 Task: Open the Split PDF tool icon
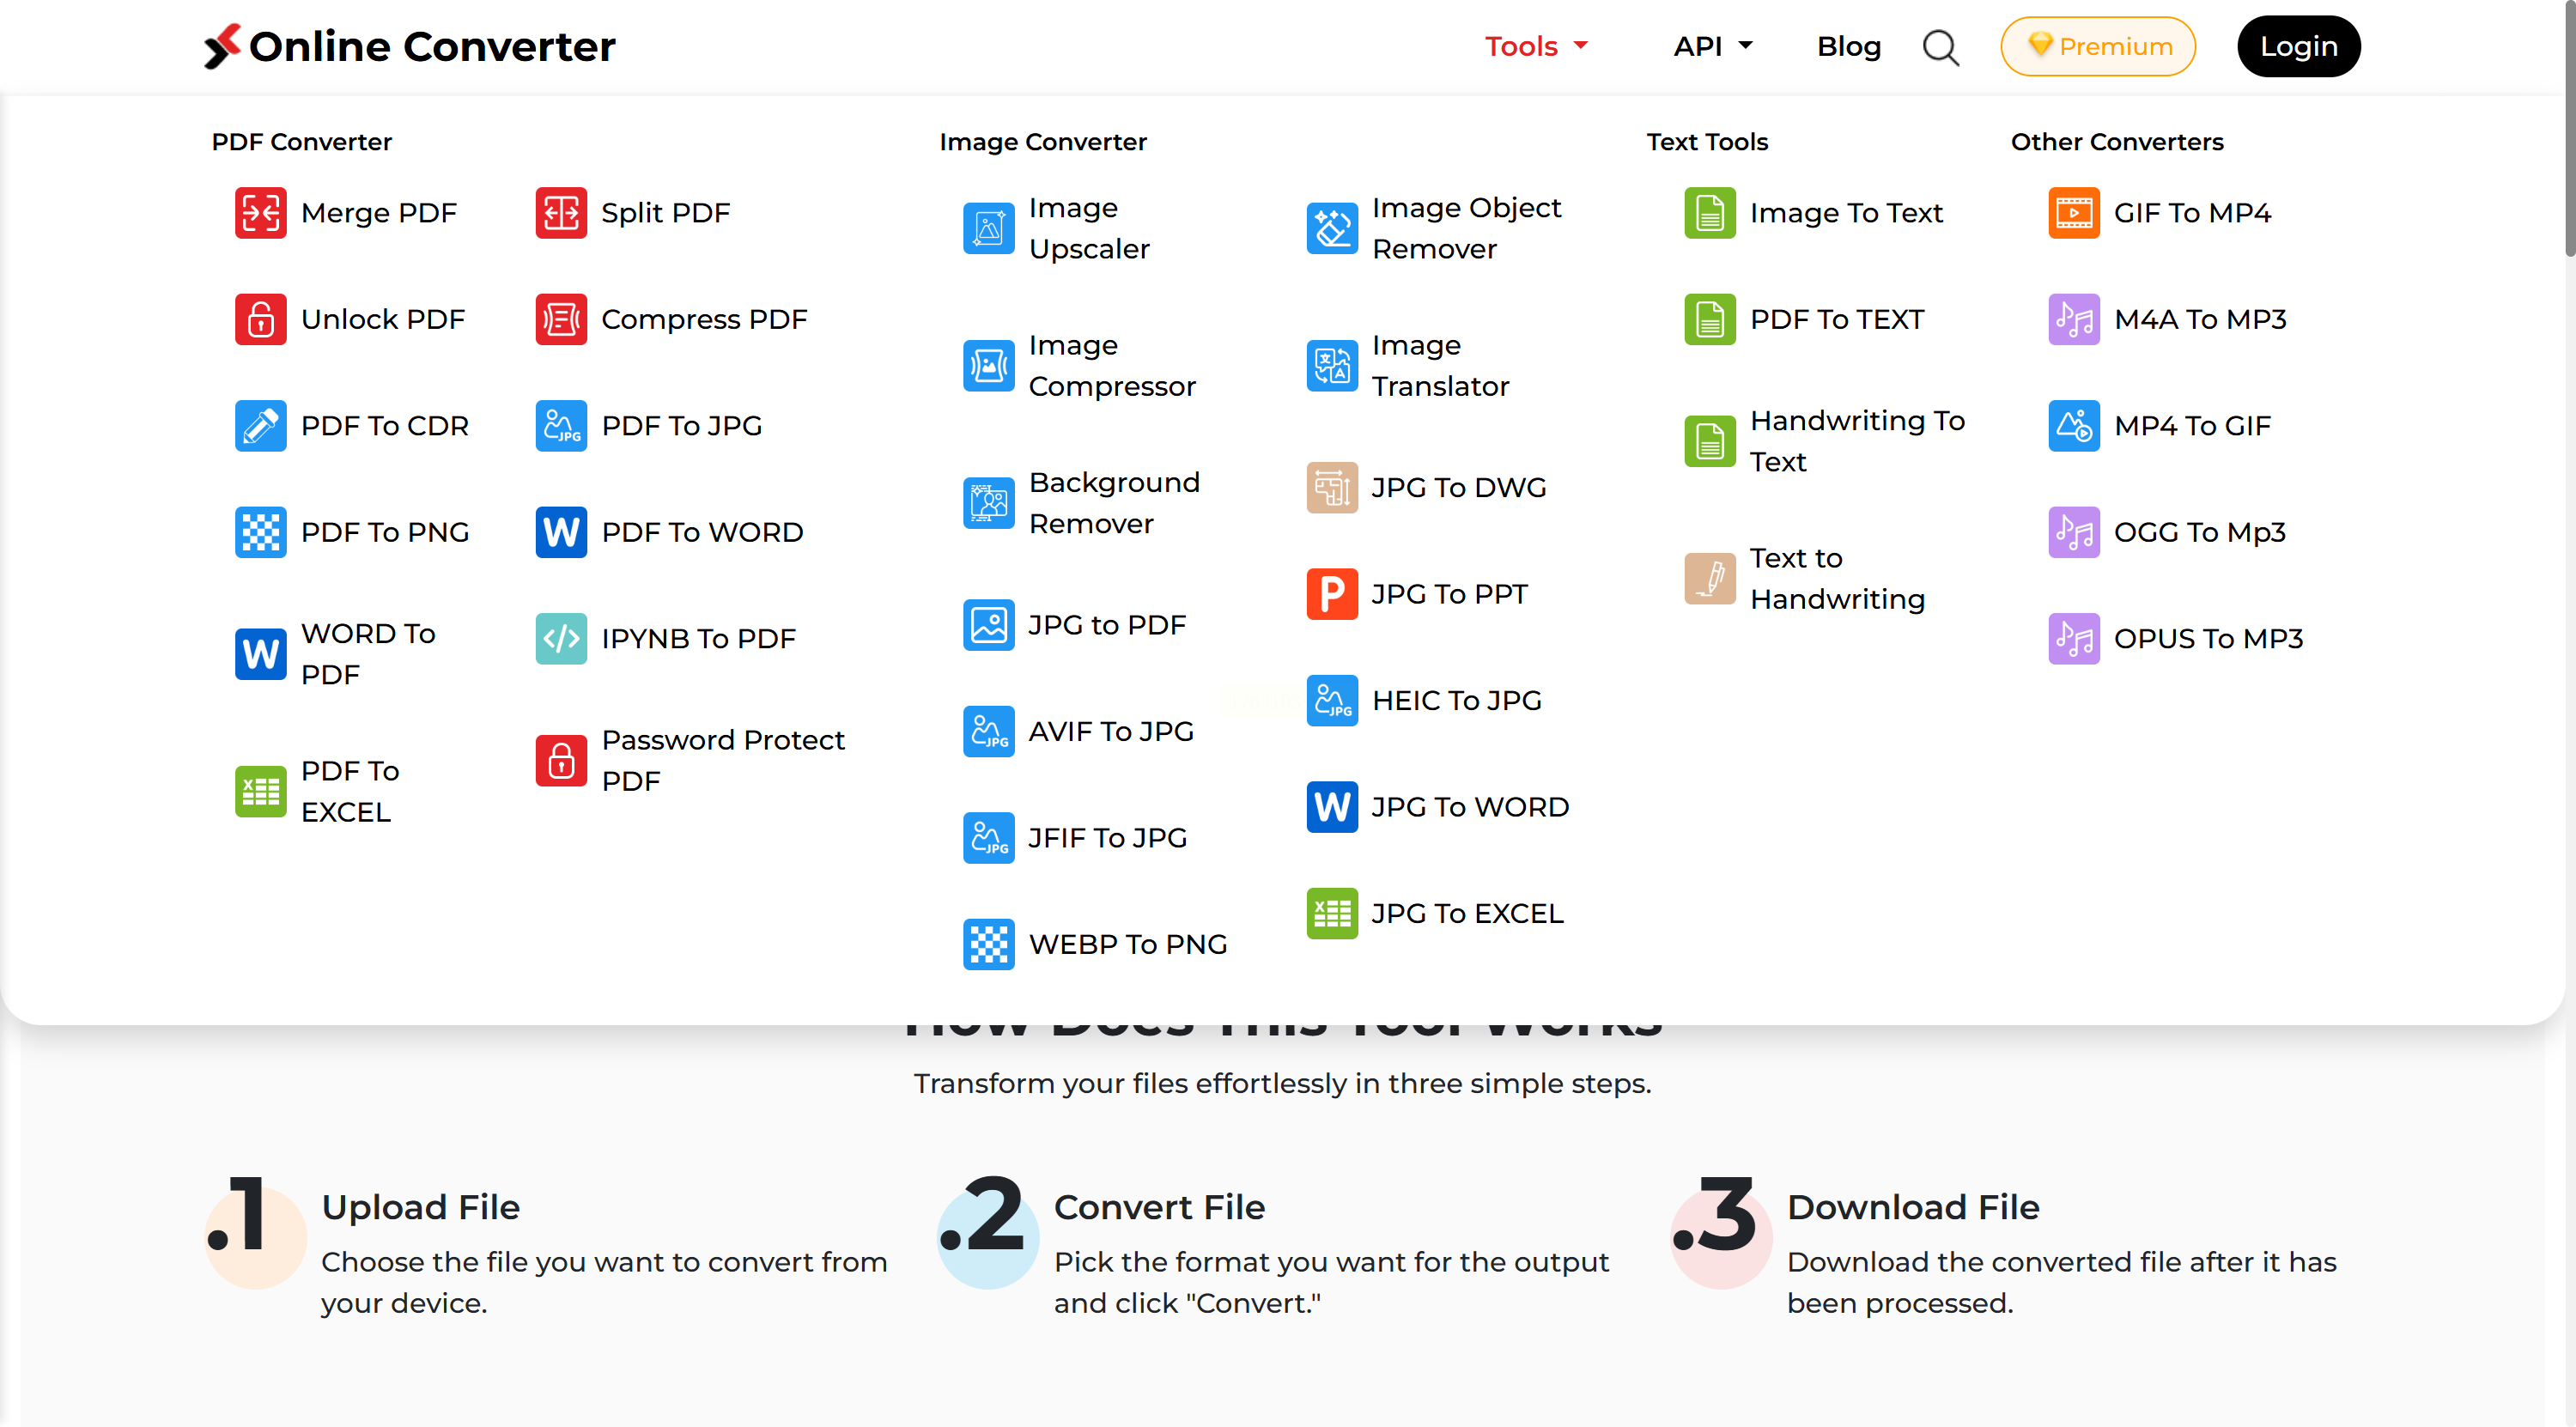click(561, 213)
